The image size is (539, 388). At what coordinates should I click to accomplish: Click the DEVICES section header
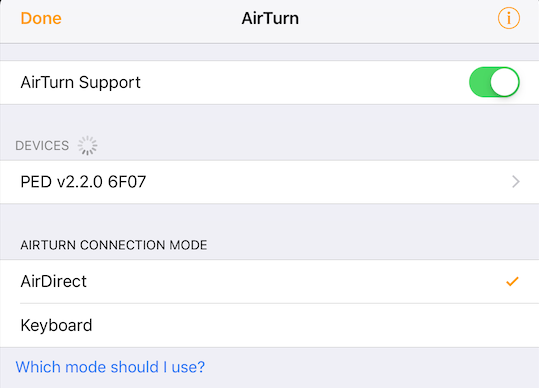point(42,146)
